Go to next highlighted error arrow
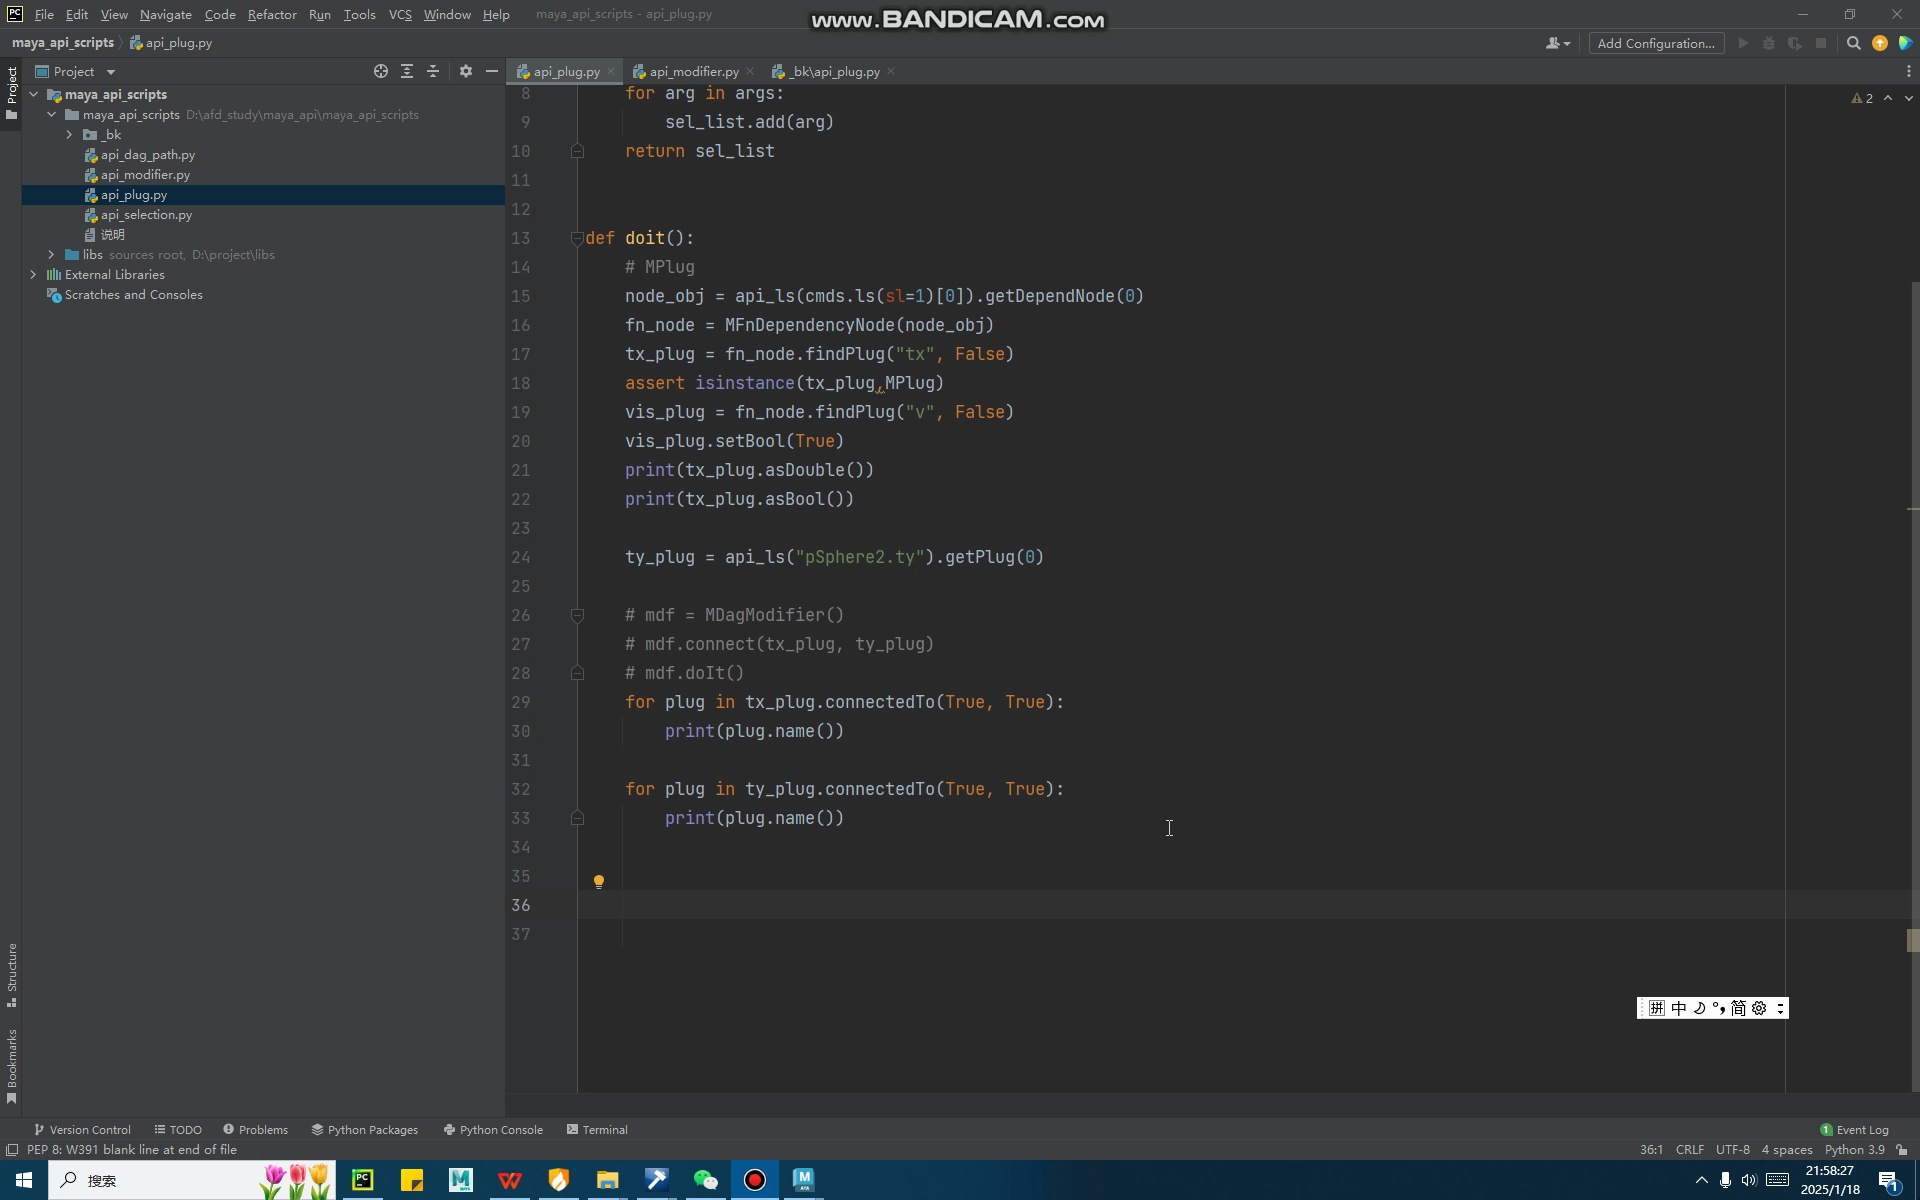The height and width of the screenshot is (1200, 1920). [x=1908, y=98]
